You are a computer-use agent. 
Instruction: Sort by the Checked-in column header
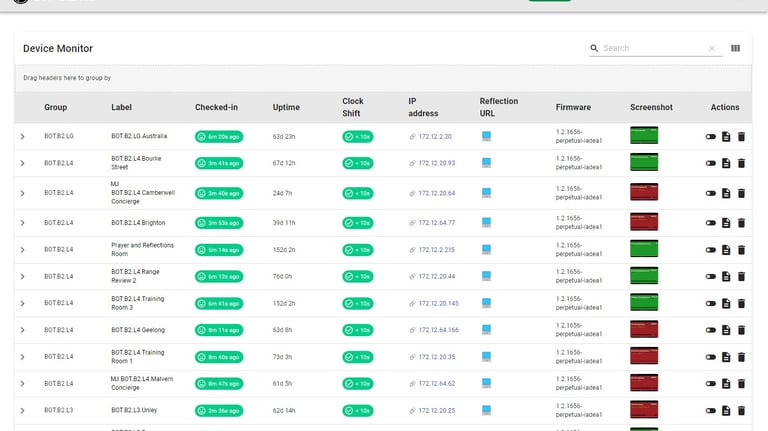click(216, 107)
